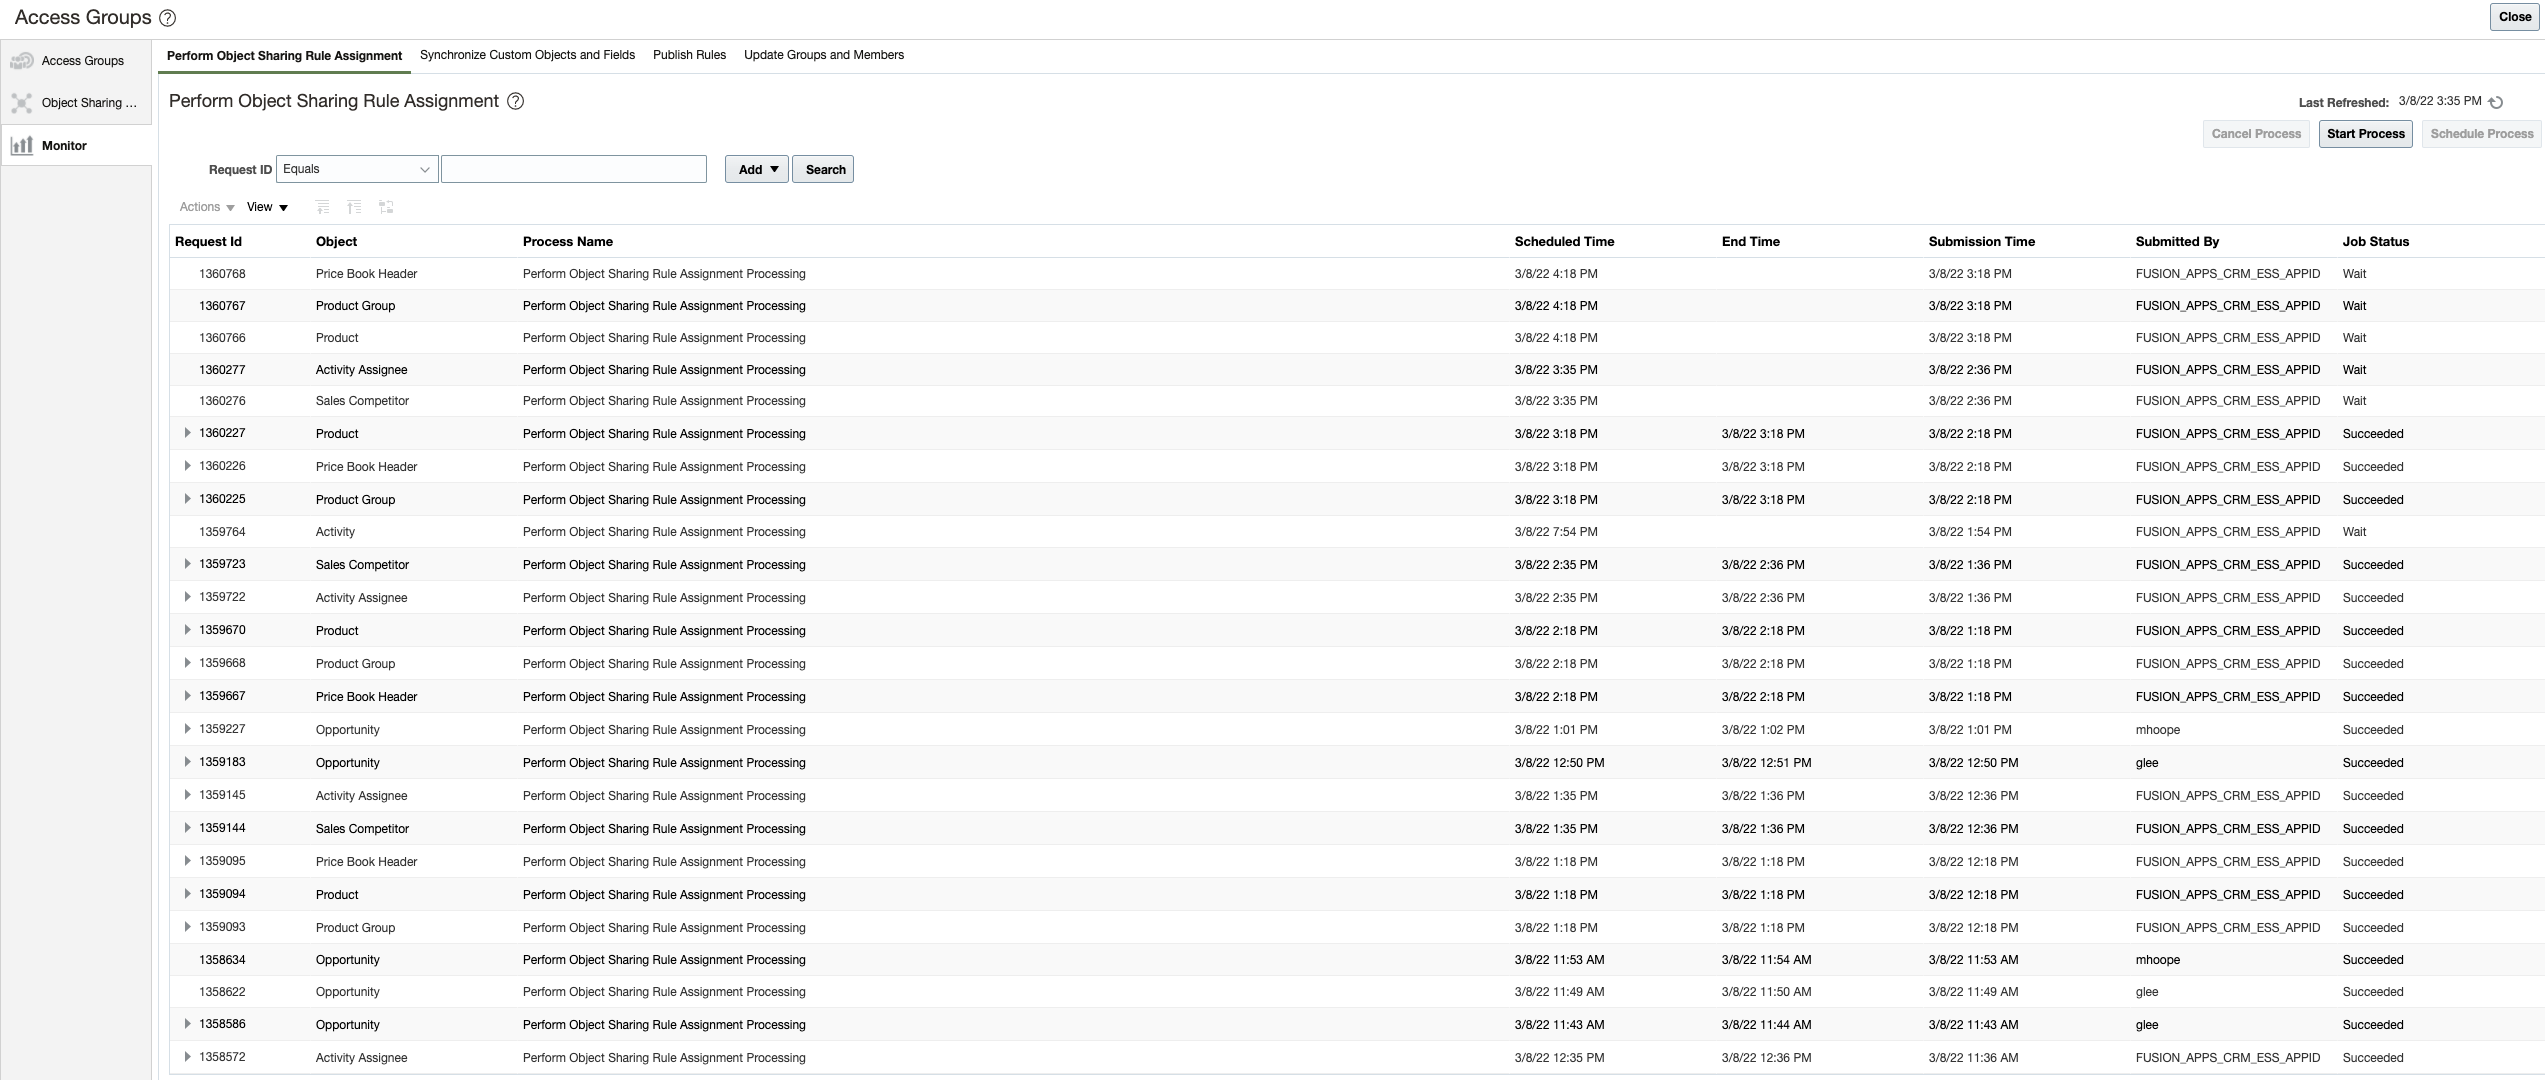
Task: Expand row for request 1360227
Action: tap(187, 433)
